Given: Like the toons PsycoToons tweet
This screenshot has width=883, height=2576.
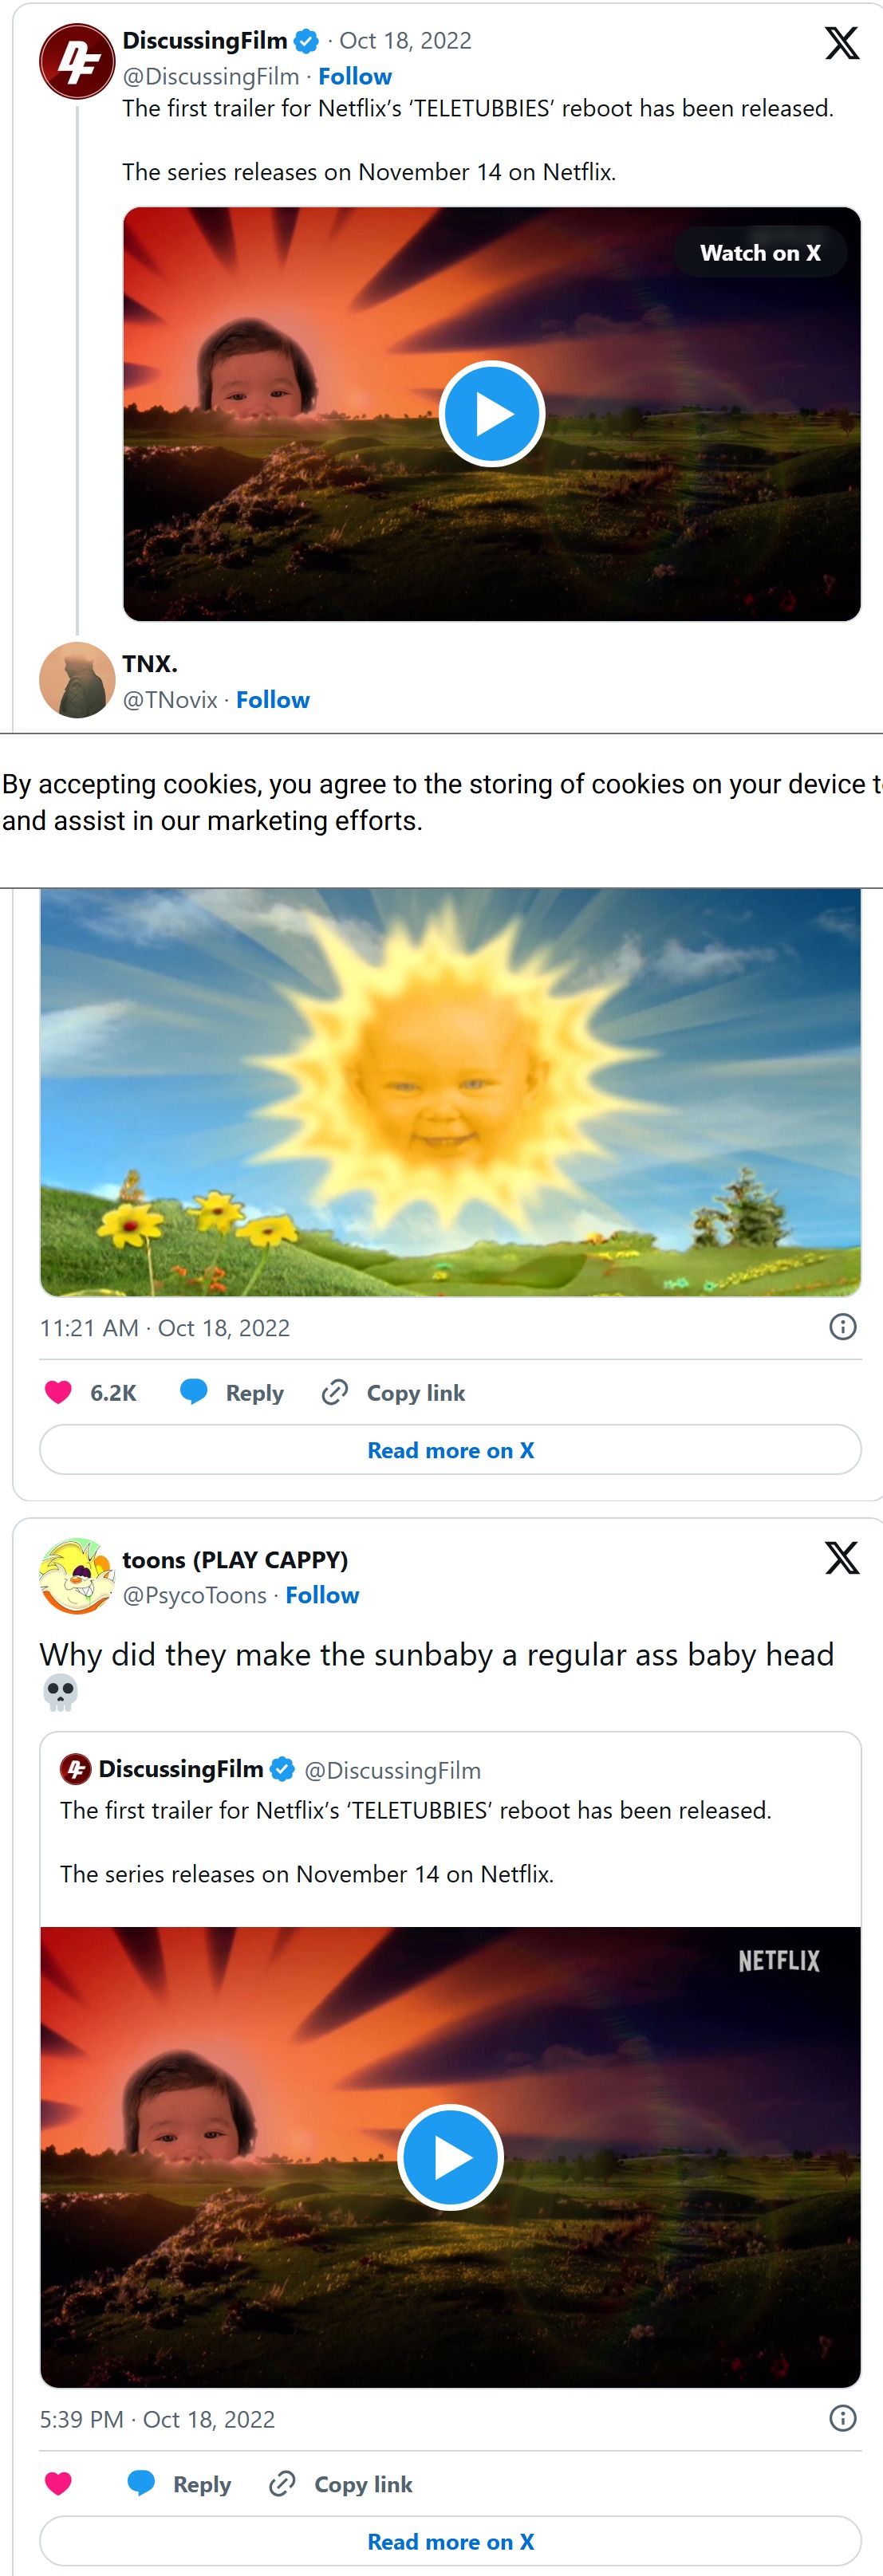Looking at the screenshot, I should [x=59, y=2484].
